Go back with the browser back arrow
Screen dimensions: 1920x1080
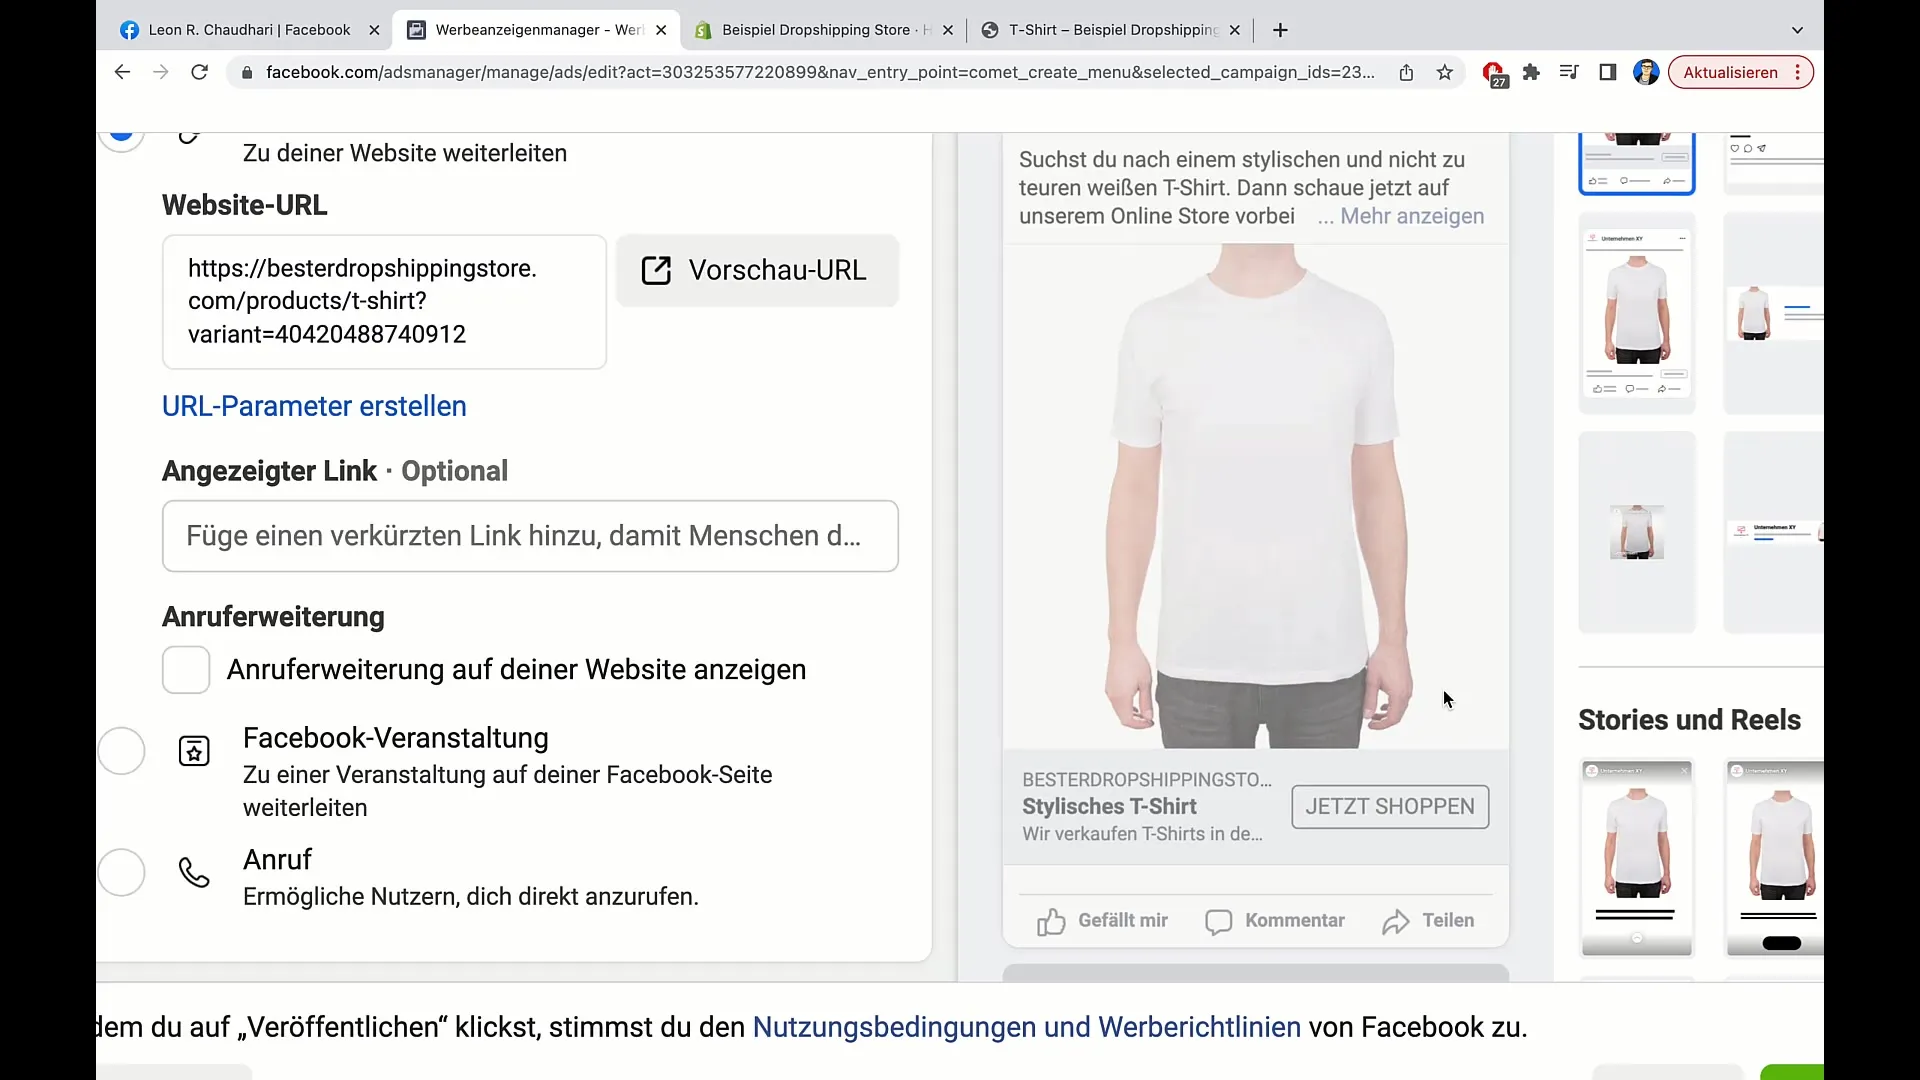[122, 72]
